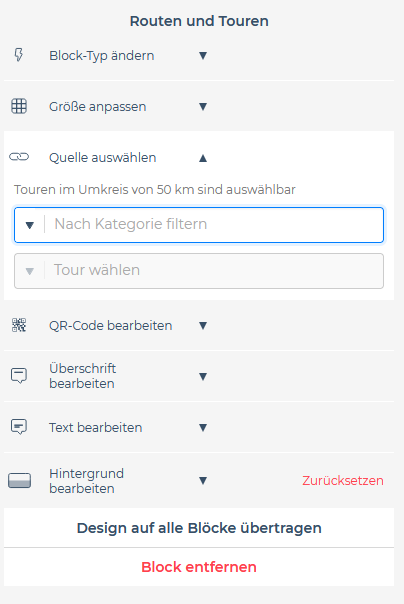Click the Text bearbeiten comment icon
Viewport: 404px width, 604px height.
[x=19, y=427]
